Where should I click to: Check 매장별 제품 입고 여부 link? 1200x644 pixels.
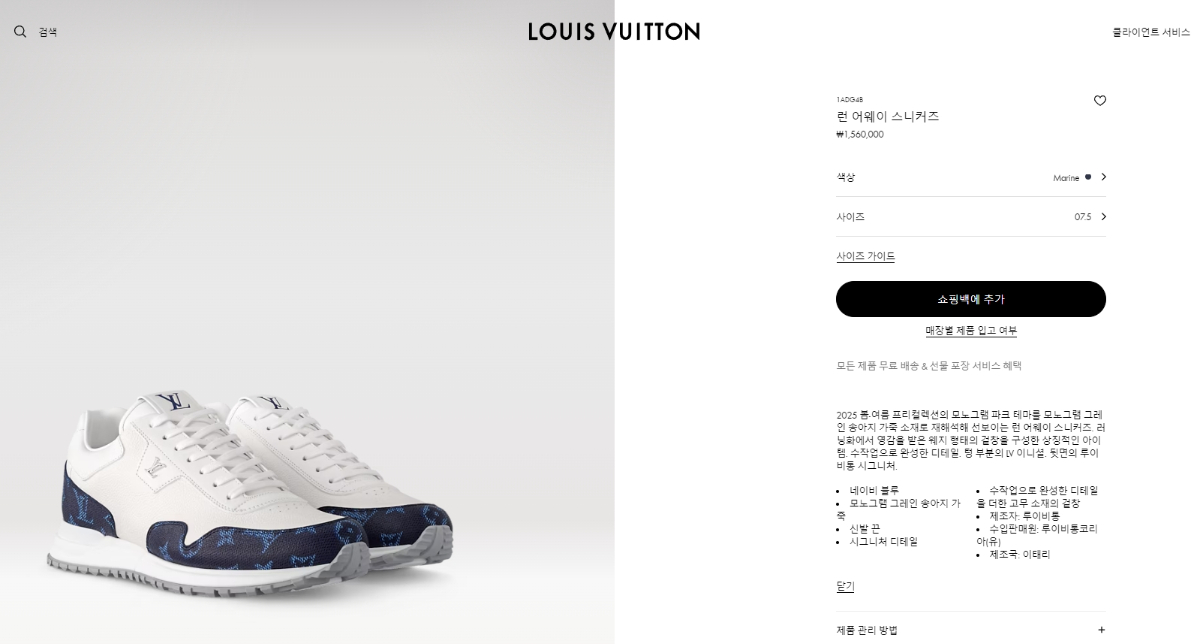[x=971, y=331]
